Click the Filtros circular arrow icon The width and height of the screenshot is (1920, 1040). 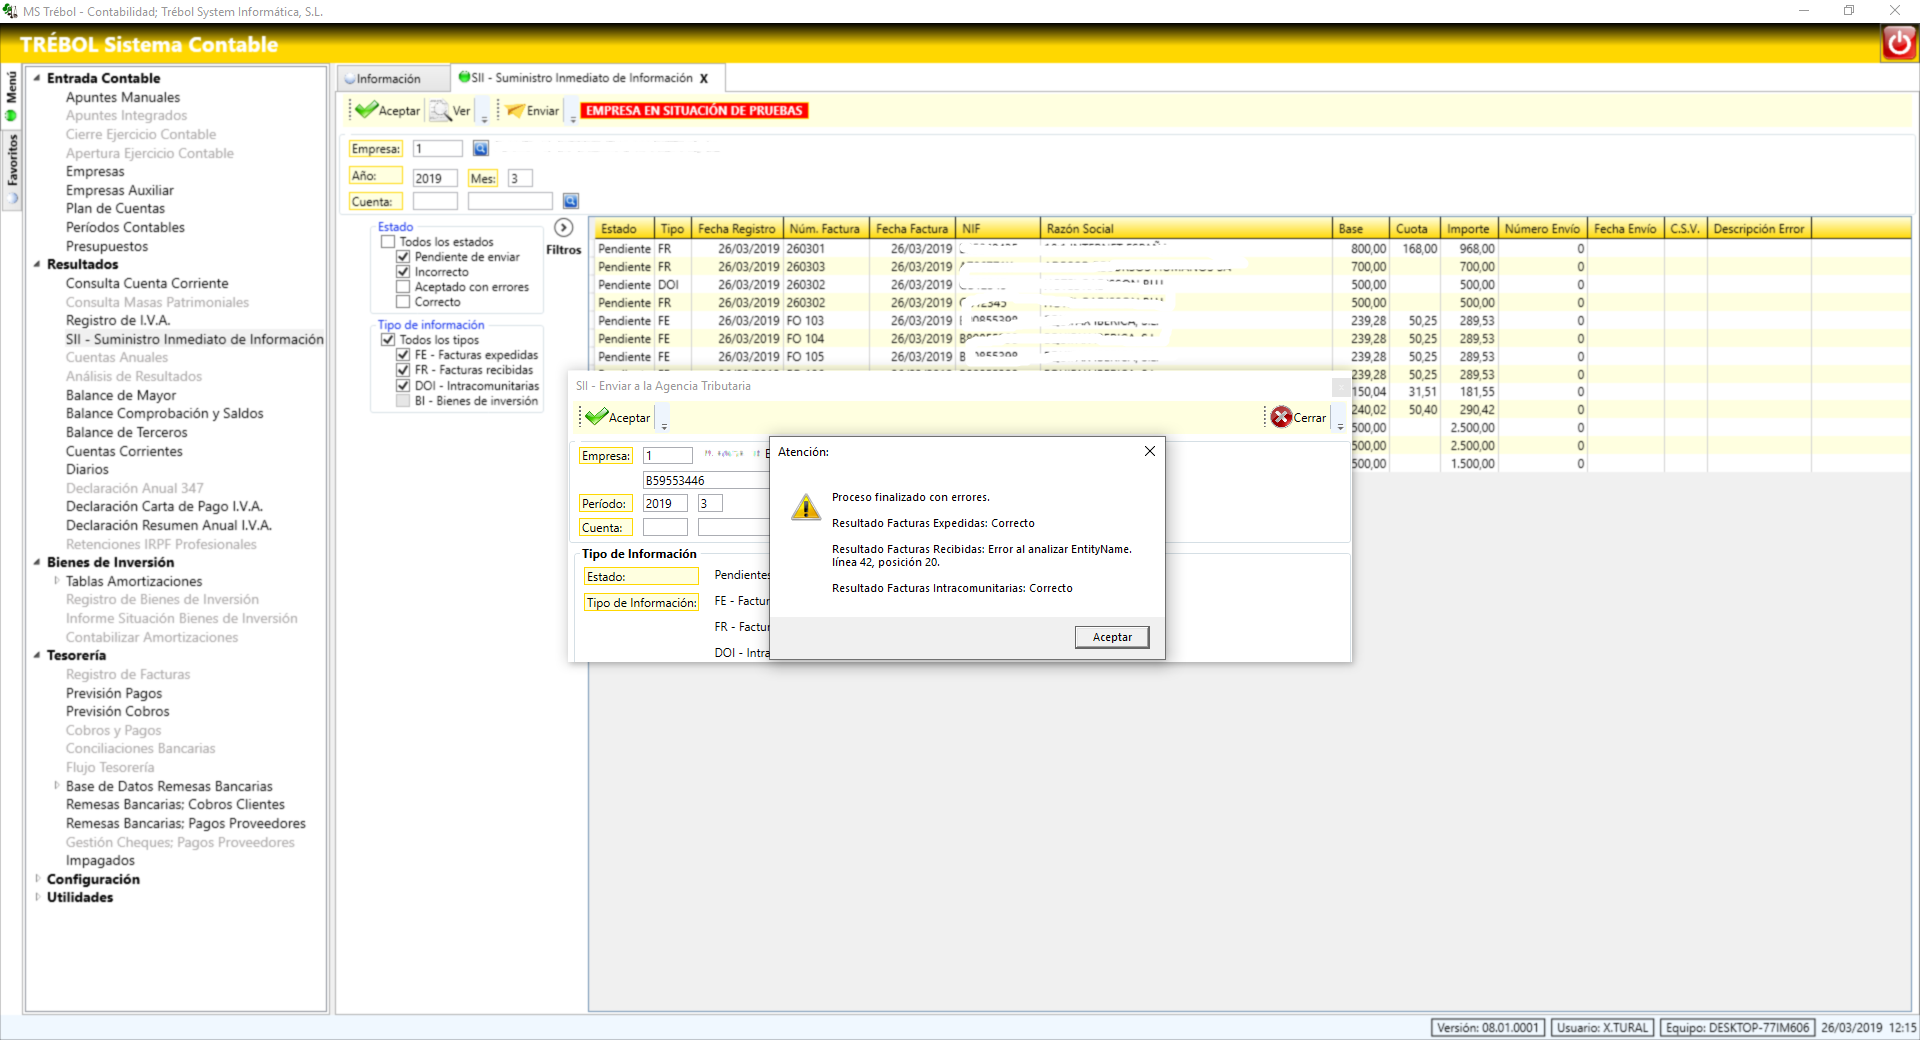point(564,227)
